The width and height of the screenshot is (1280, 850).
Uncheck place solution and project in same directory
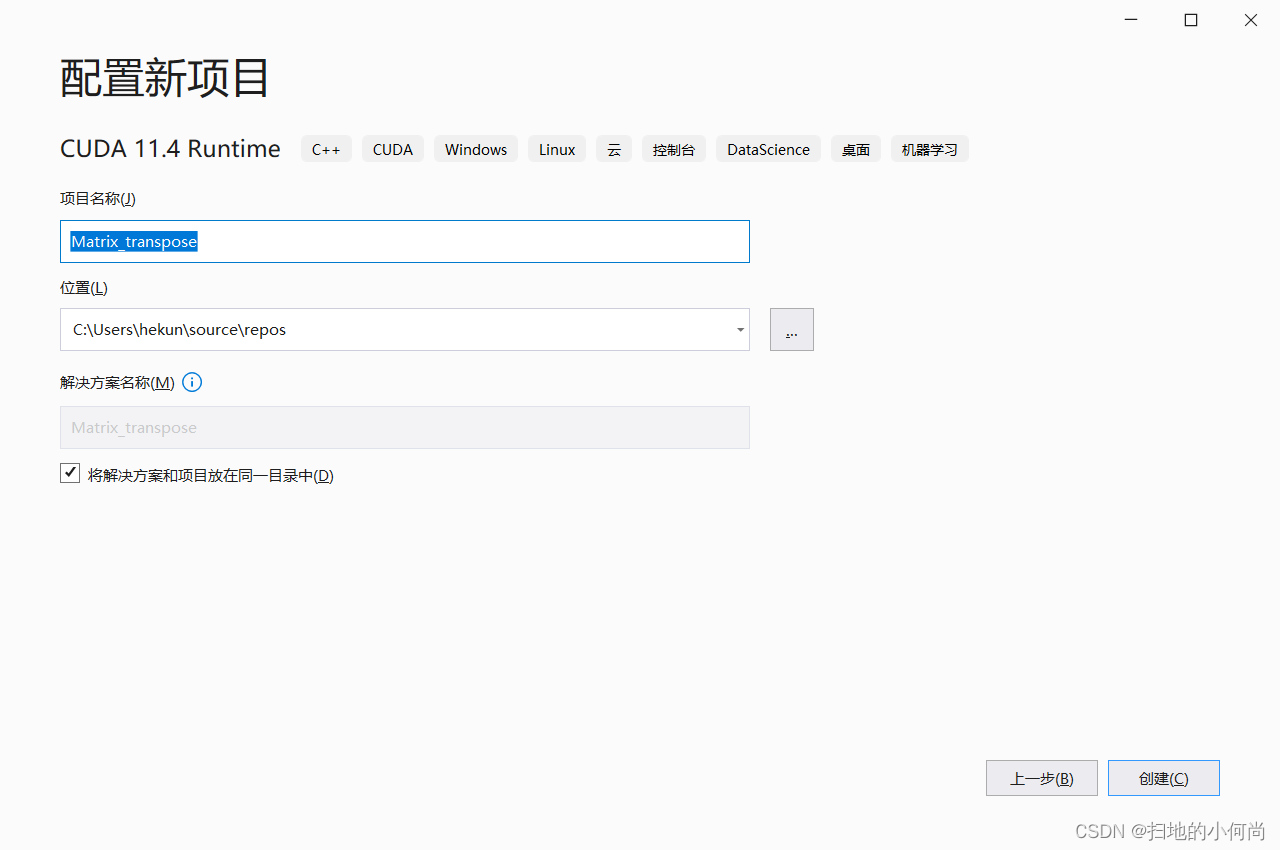point(70,474)
